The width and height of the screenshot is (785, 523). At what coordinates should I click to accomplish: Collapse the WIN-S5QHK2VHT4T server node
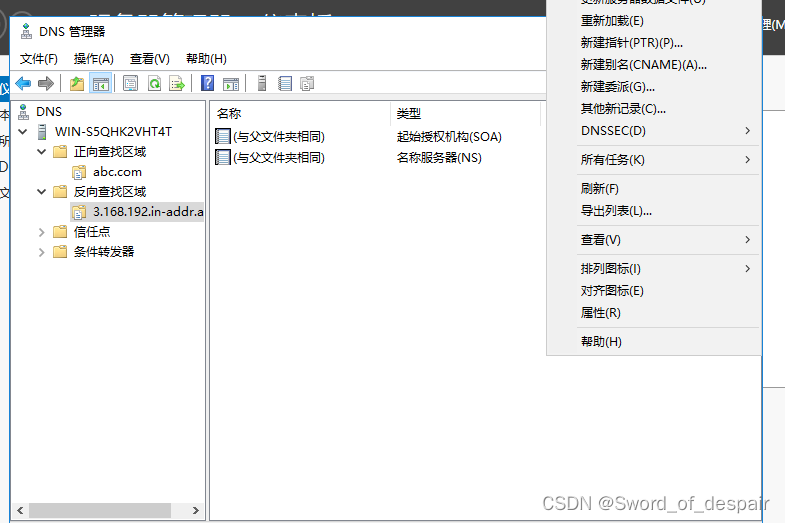click(x=23, y=132)
